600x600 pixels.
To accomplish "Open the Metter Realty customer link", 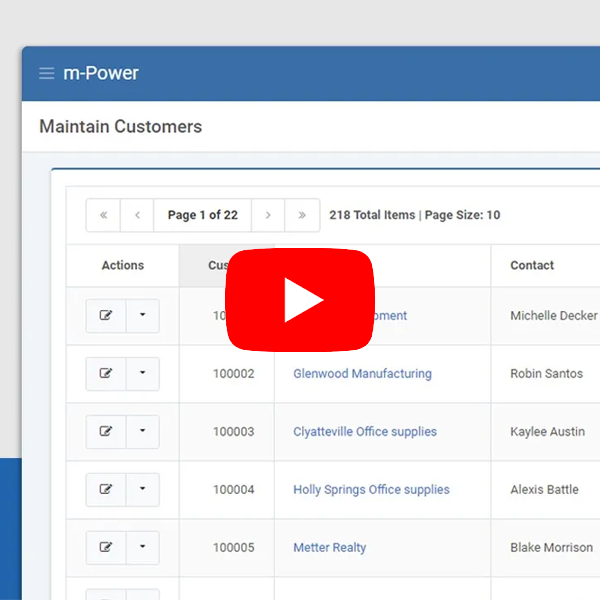I will pos(329,548).
